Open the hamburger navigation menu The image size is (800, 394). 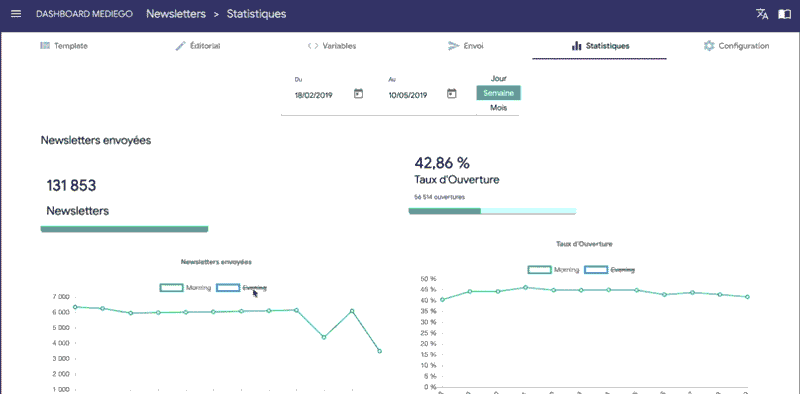point(16,14)
